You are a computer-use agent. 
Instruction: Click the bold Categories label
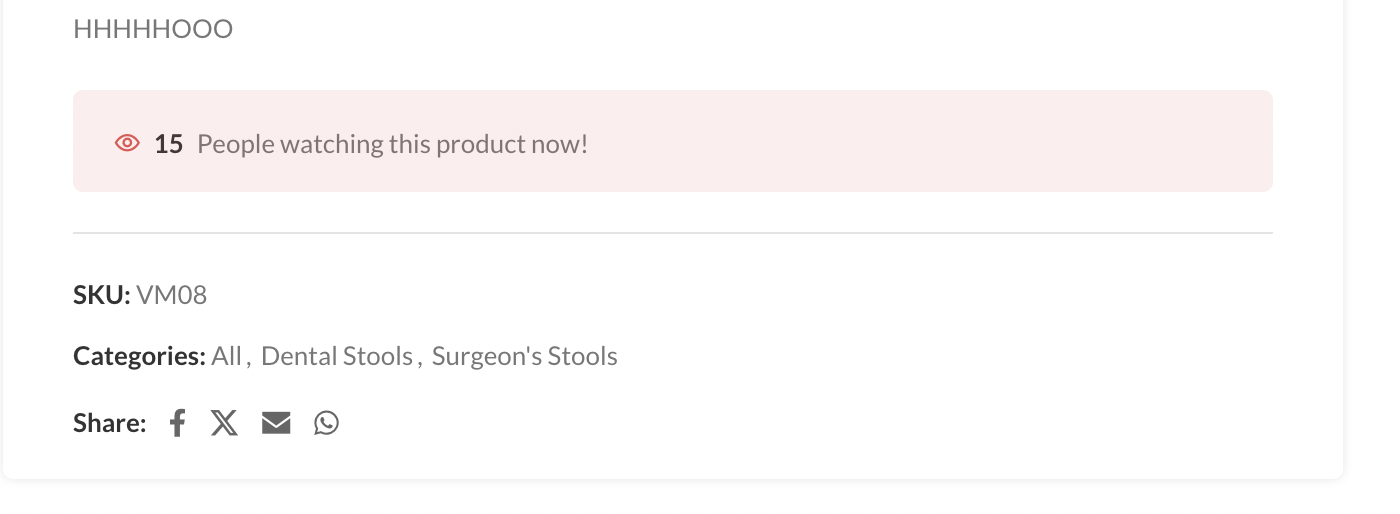pos(139,356)
